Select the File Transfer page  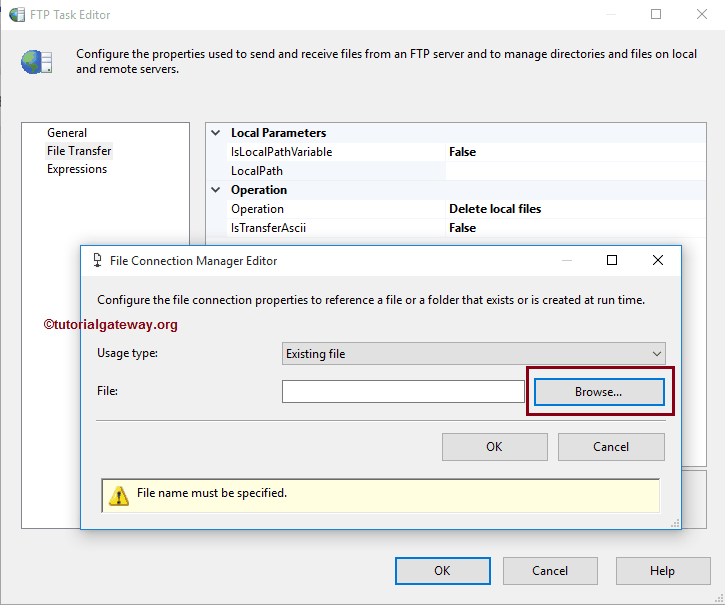tap(79, 151)
